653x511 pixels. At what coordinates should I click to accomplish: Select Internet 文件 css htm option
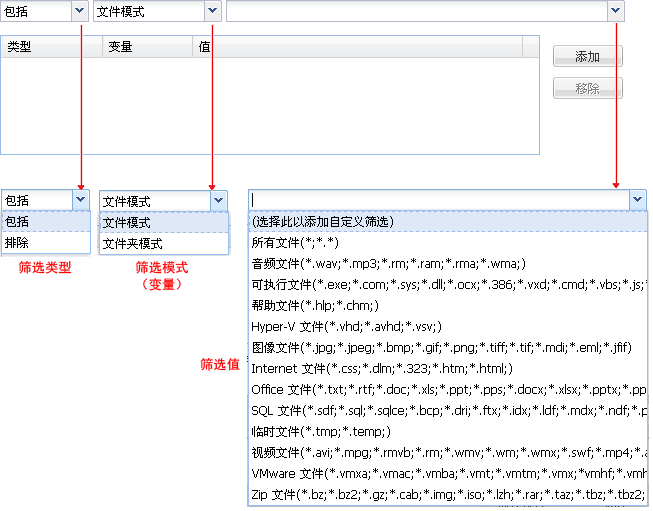tap(448, 369)
